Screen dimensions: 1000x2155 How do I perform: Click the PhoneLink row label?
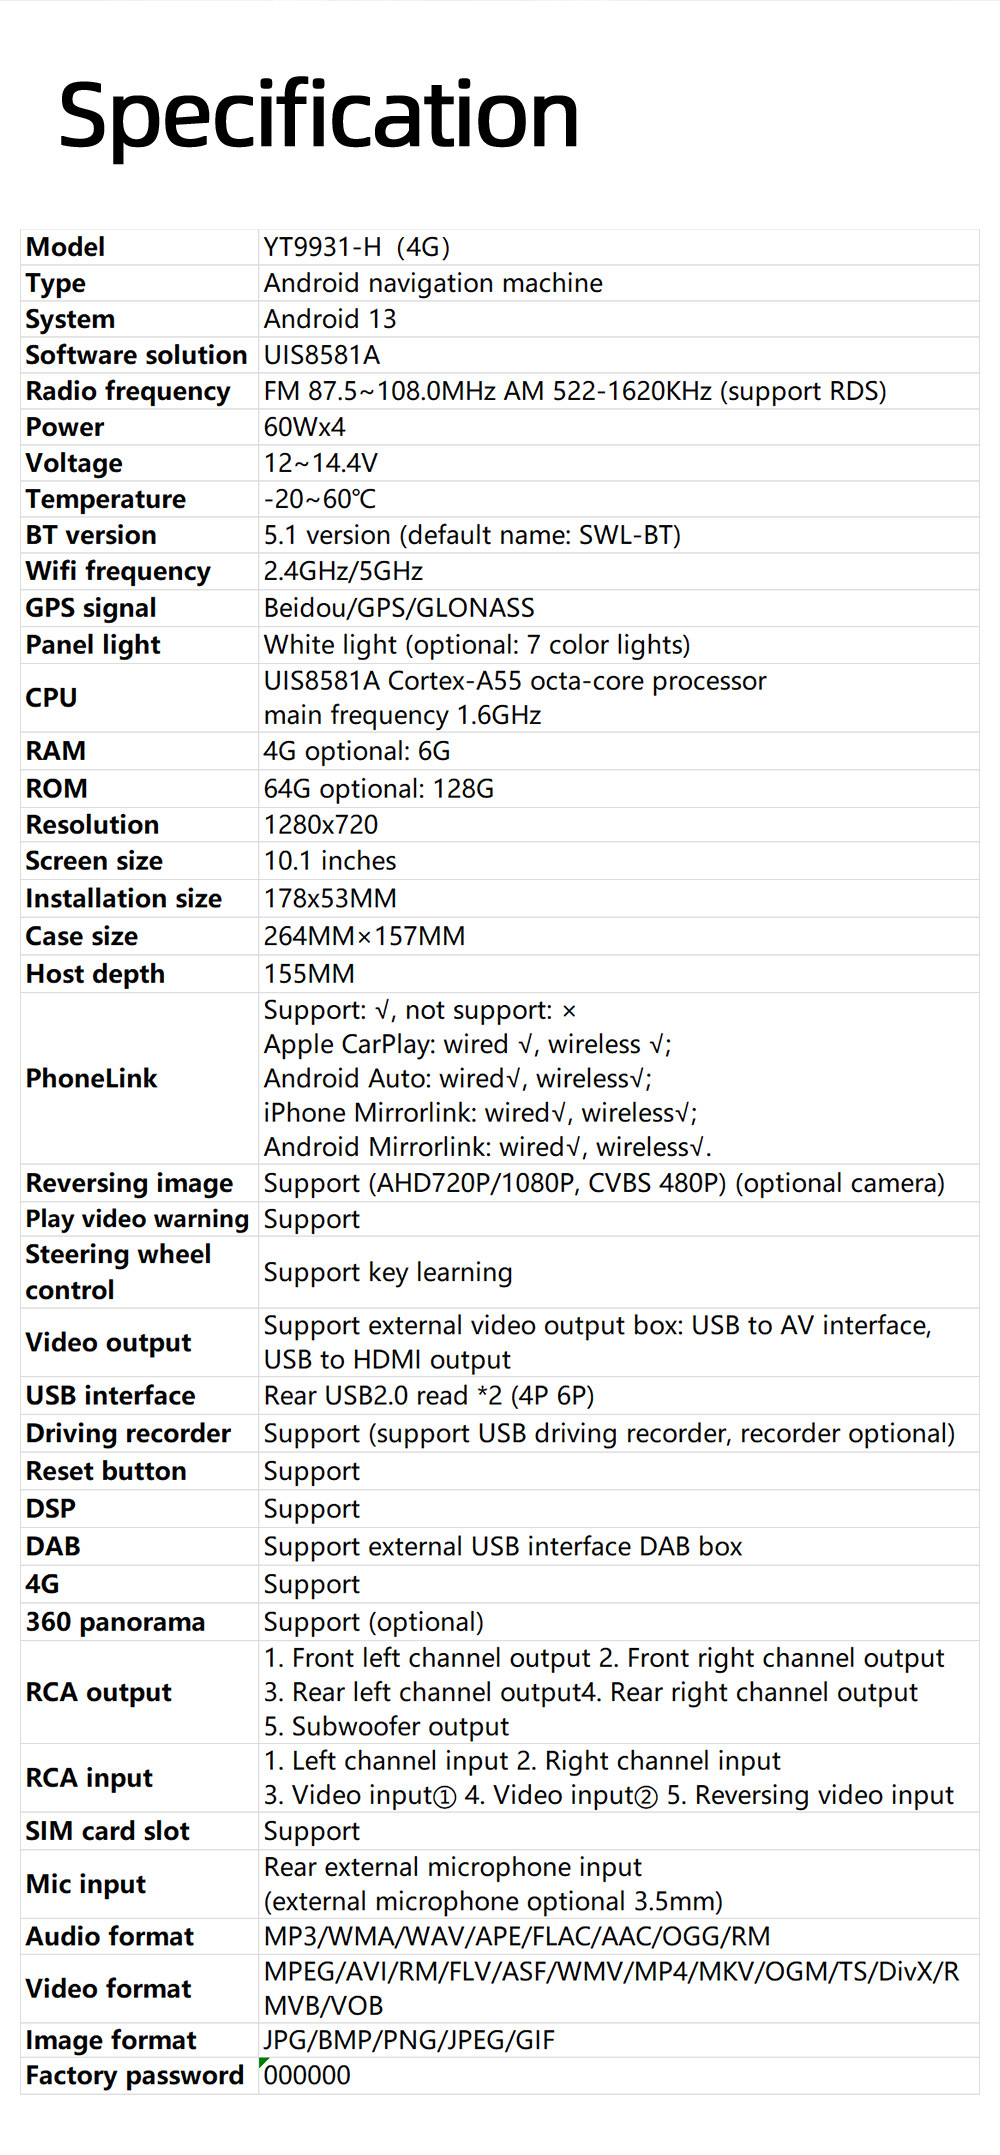(x=91, y=1078)
